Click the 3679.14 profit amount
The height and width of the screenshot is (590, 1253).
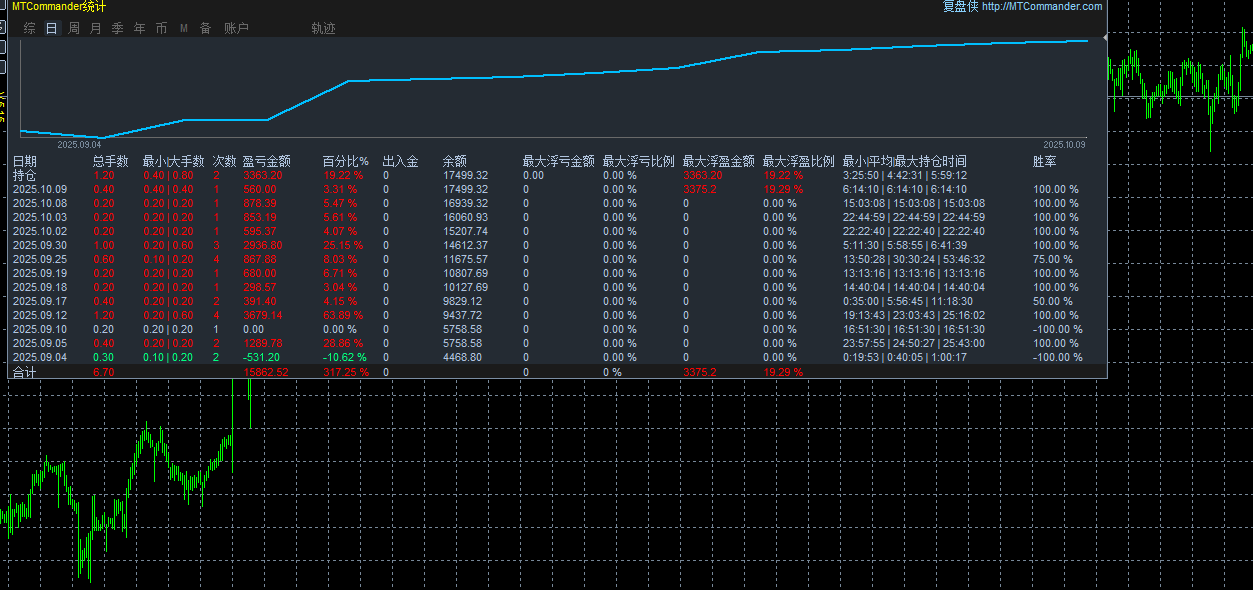tap(262, 315)
